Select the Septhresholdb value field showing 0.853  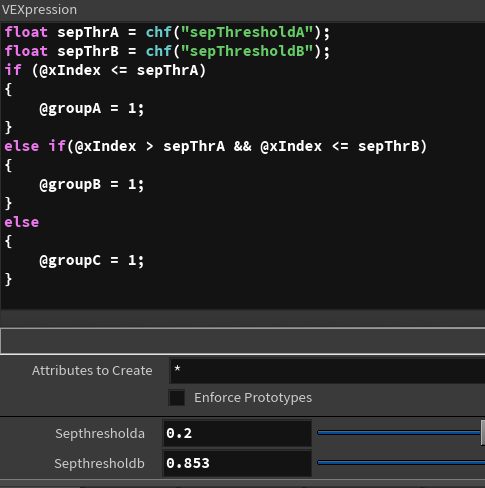[237, 463]
